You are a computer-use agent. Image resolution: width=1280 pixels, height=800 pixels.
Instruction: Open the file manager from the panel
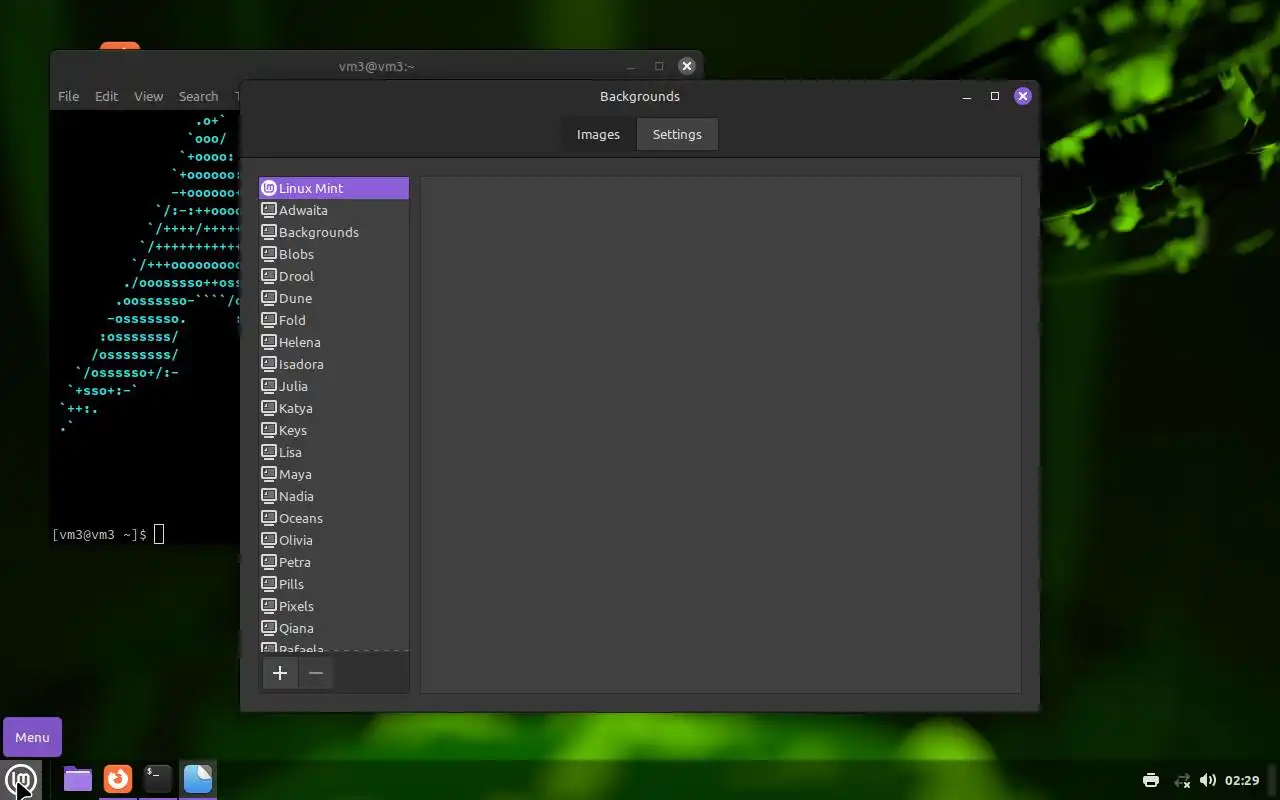[78, 779]
